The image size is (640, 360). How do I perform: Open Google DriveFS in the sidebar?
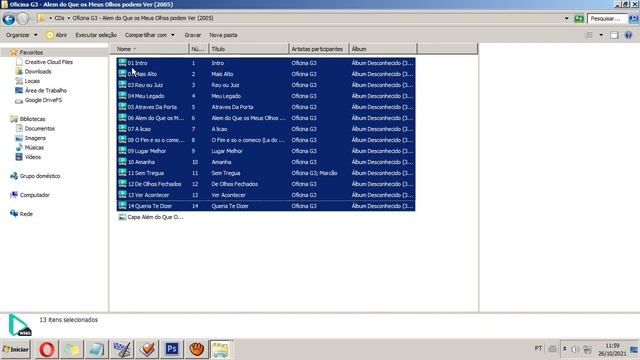43,100
